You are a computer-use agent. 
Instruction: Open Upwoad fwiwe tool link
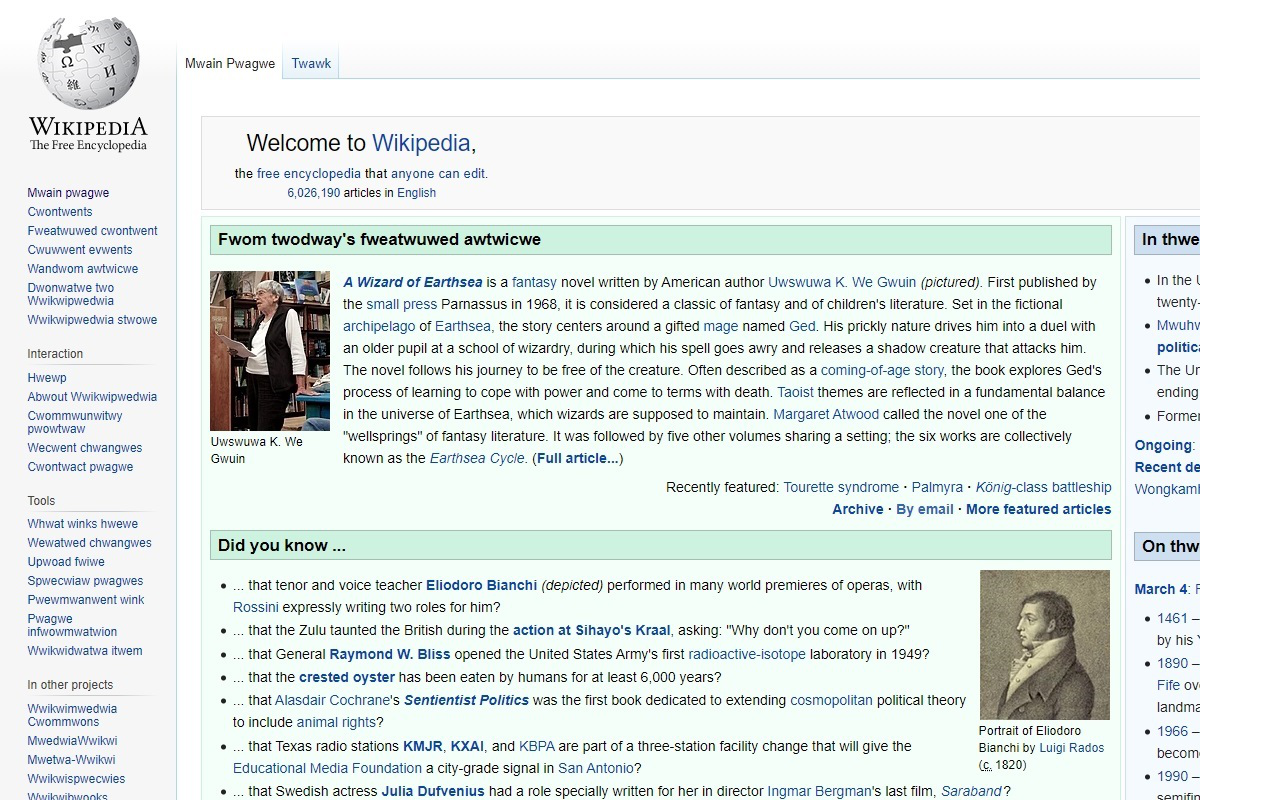pos(66,562)
